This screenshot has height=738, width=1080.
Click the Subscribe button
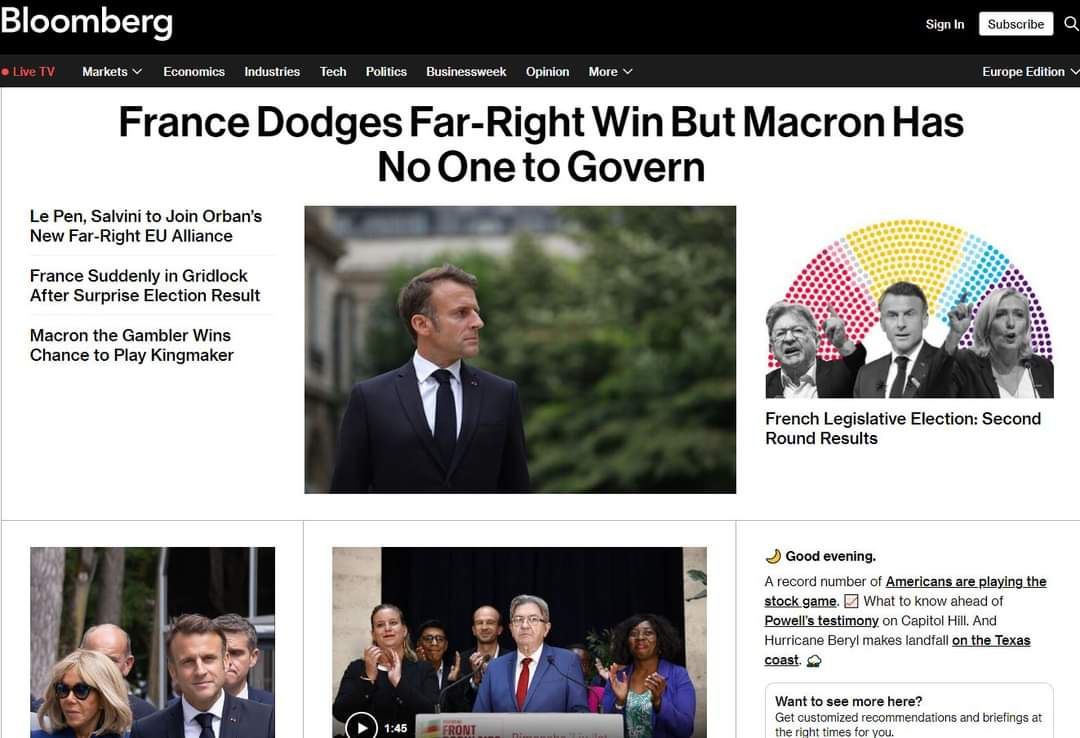(x=1015, y=24)
